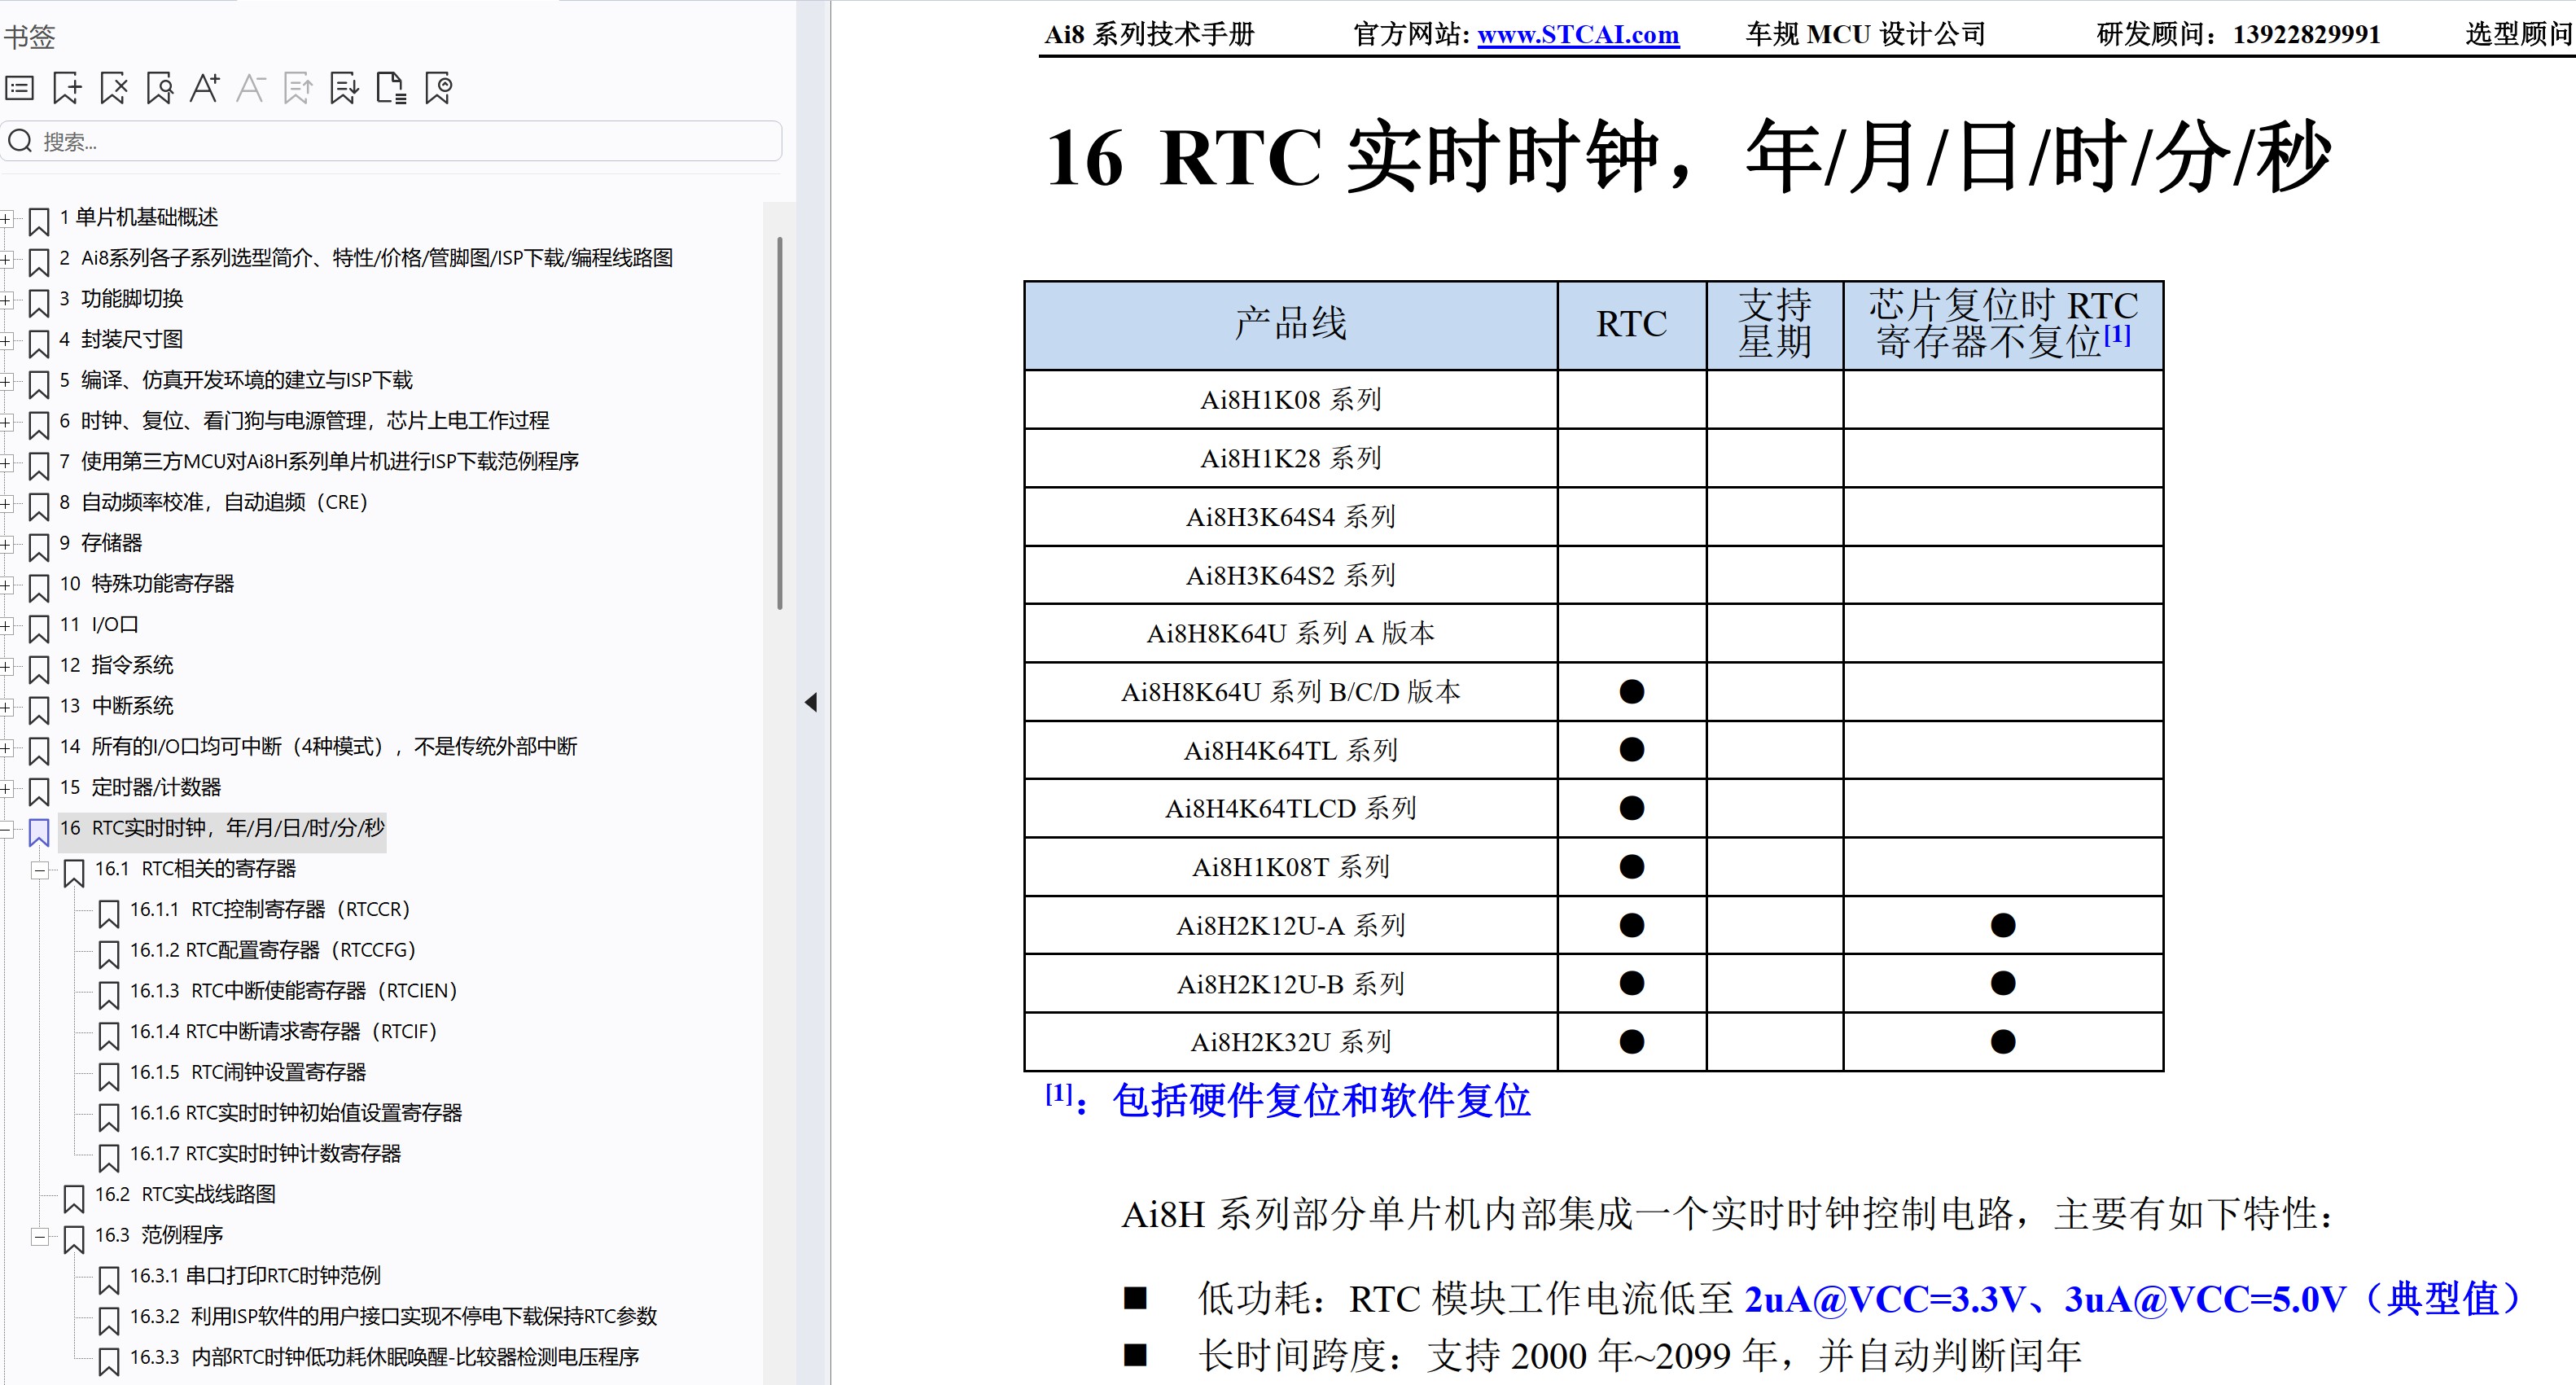Collapse the 16.1 RTC相关的寄存器 node
The width and height of the screenshot is (2576, 1385).
[40, 870]
